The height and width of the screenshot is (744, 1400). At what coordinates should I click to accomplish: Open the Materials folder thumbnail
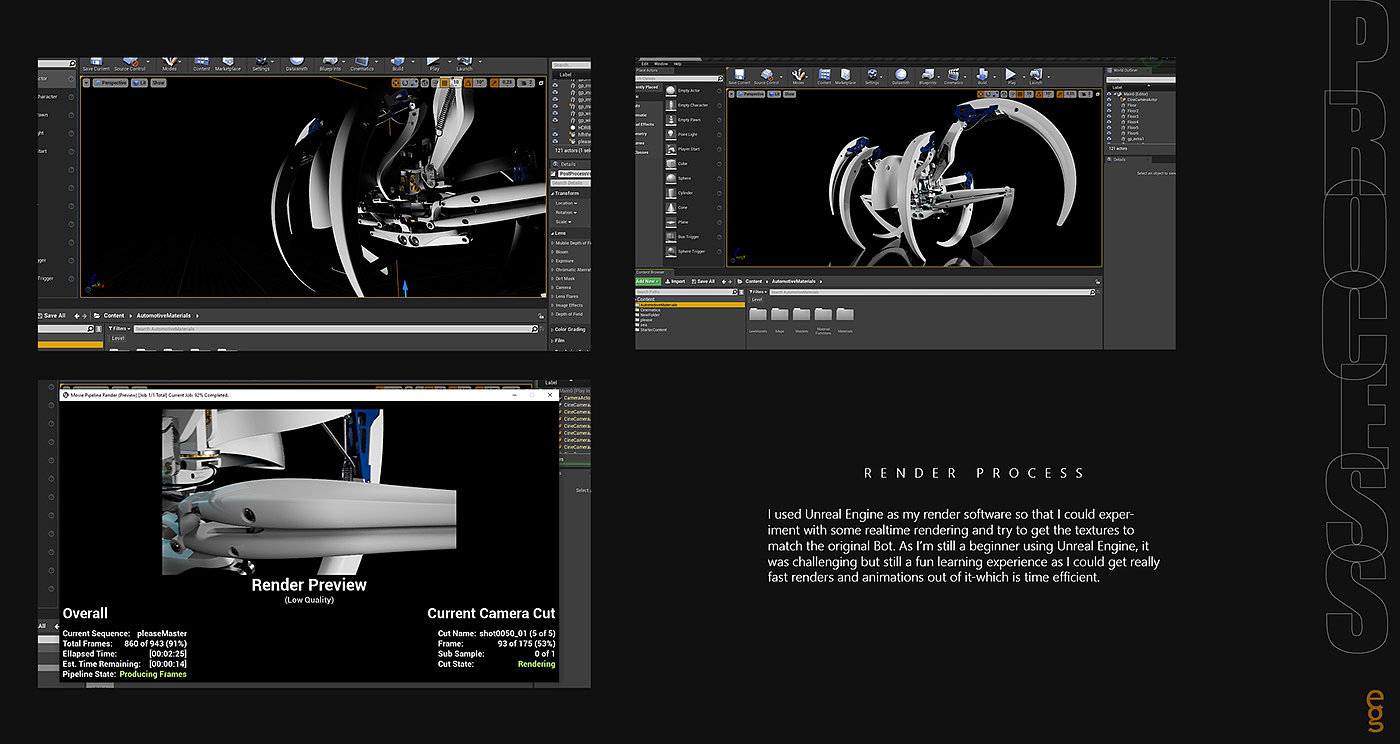845,316
